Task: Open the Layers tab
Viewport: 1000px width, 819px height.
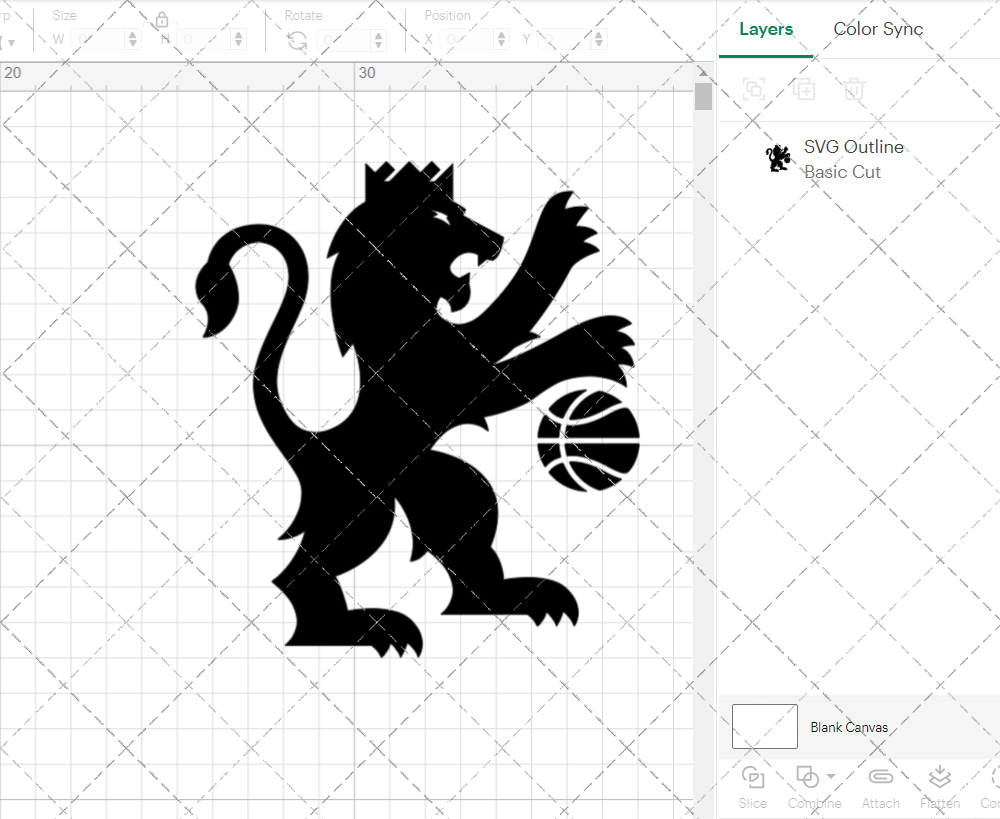Action: coord(765,29)
